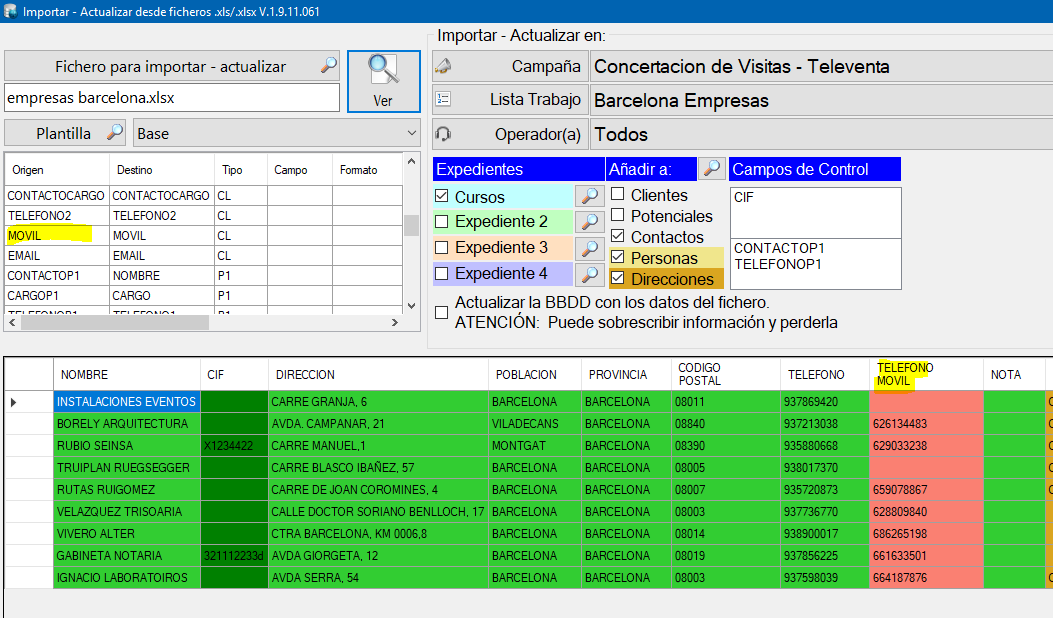Uncheck the Personas checkbox

[618, 257]
